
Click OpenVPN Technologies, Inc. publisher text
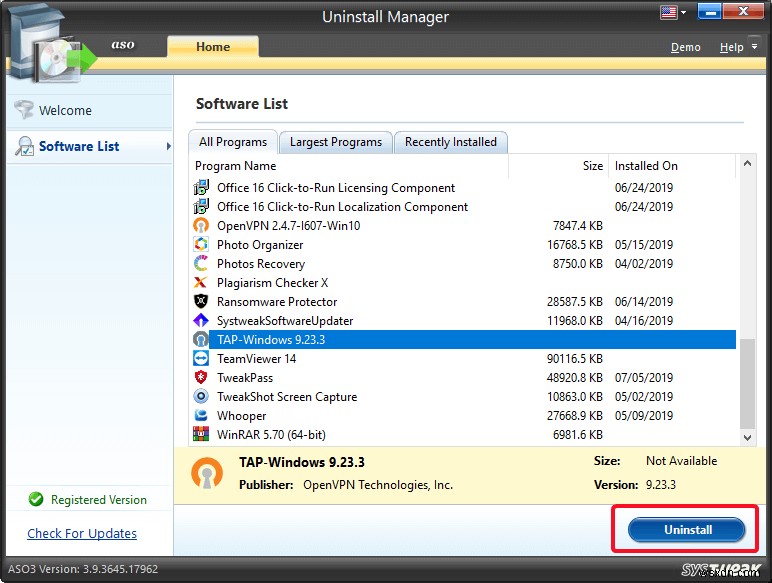click(x=378, y=485)
